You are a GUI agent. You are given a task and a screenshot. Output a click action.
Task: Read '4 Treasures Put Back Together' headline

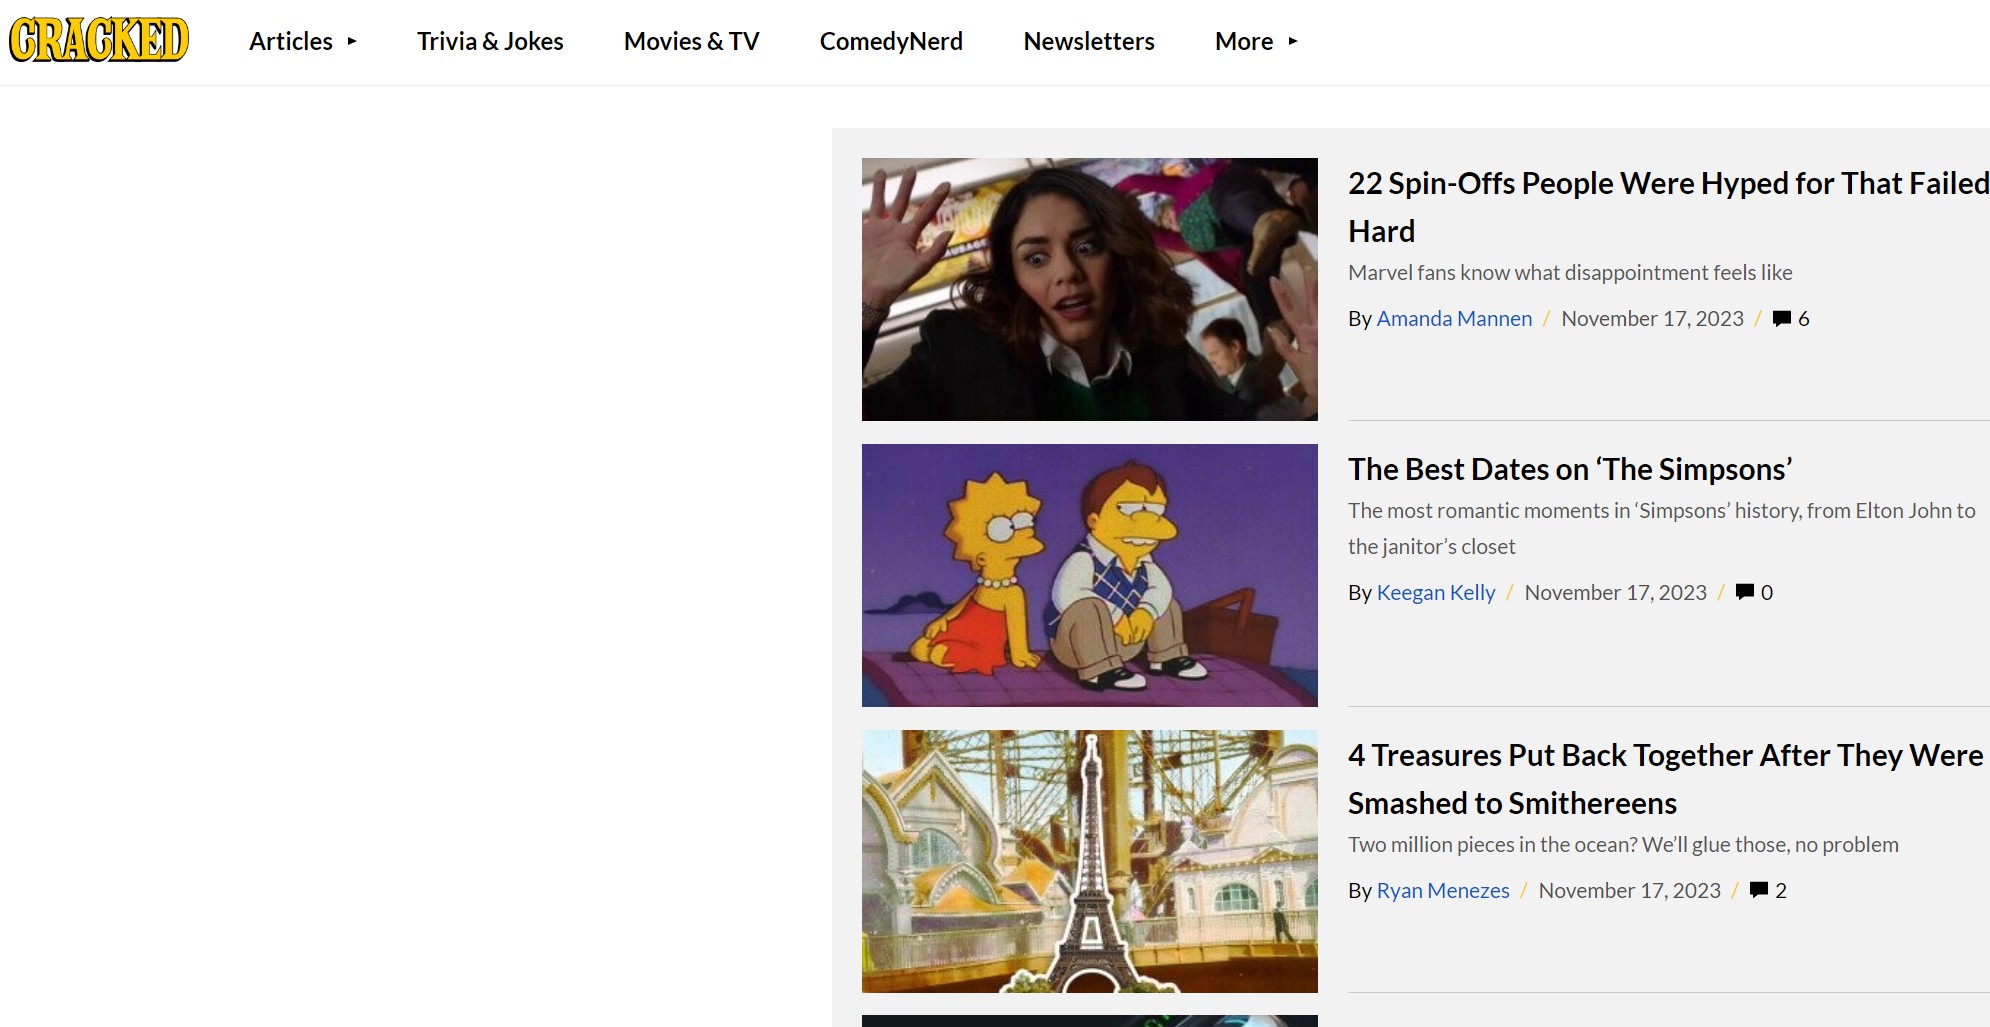[x=1666, y=779]
